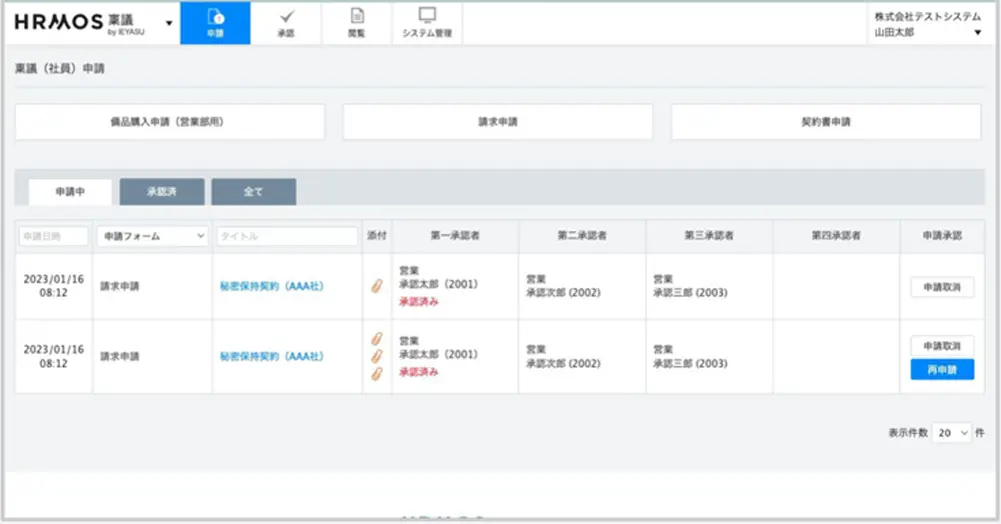Click the bottom paperclip in second row
Viewport: 1001px width, 524px height.
[377, 373]
